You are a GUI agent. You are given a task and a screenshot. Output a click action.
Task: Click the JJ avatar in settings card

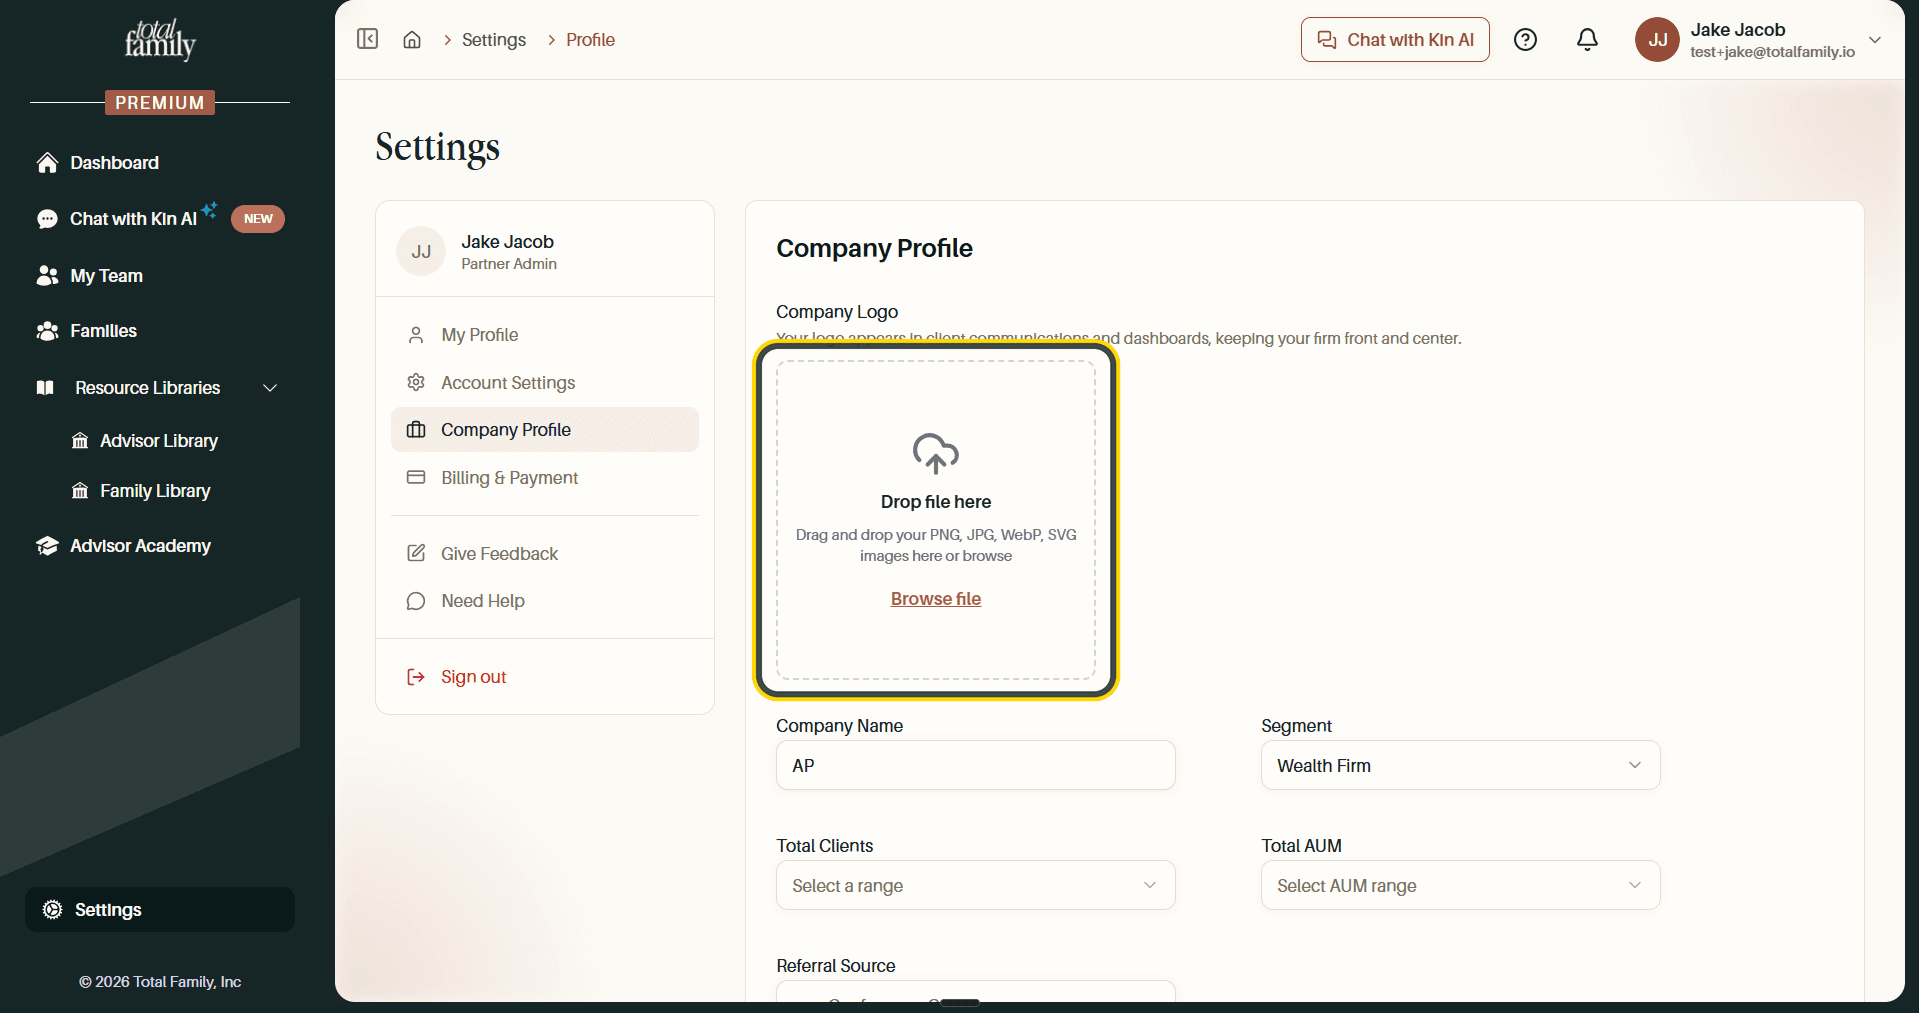pos(421,251)
